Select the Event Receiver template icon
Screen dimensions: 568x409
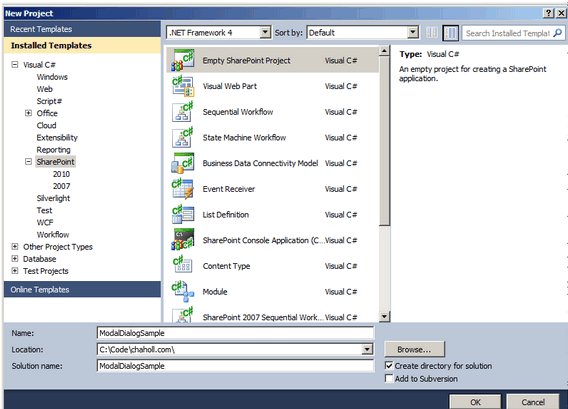(183, 189)
